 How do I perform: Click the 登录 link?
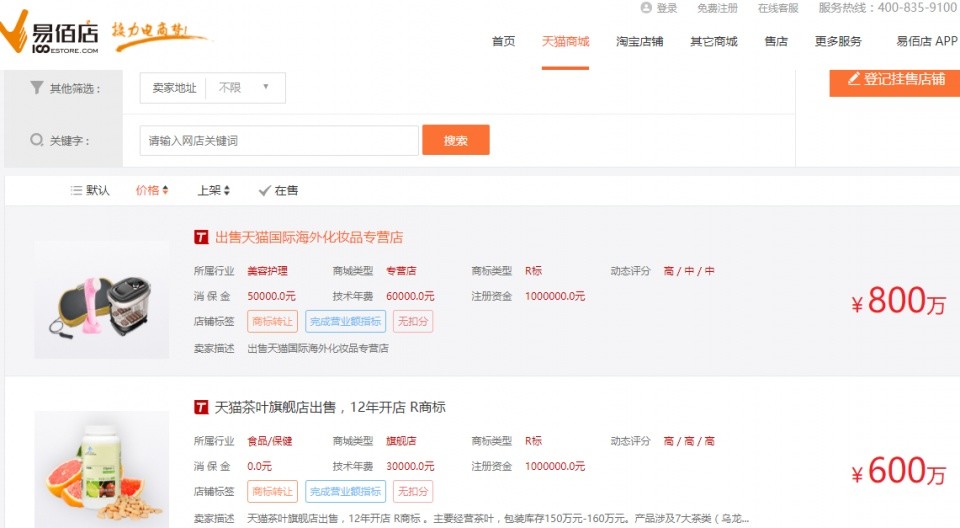[x=667, y=8]
